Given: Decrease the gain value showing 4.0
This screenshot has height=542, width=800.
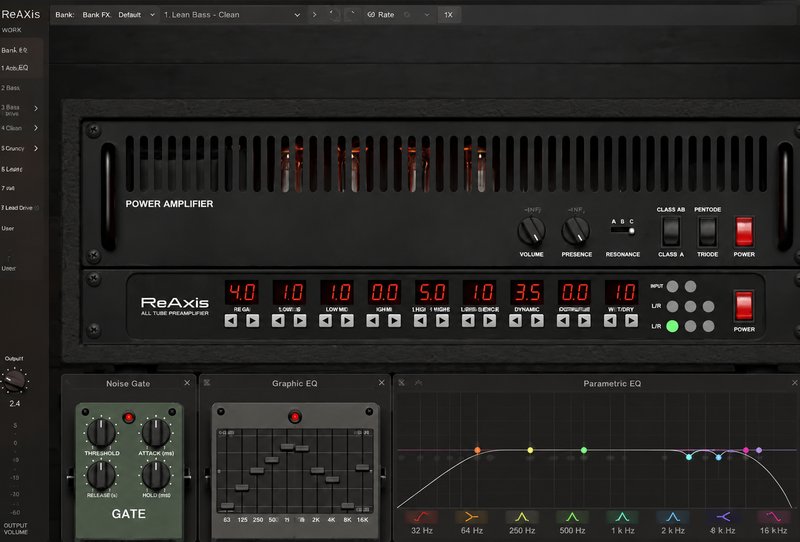Looking at the screenshot, I should (x=231, y=321).
